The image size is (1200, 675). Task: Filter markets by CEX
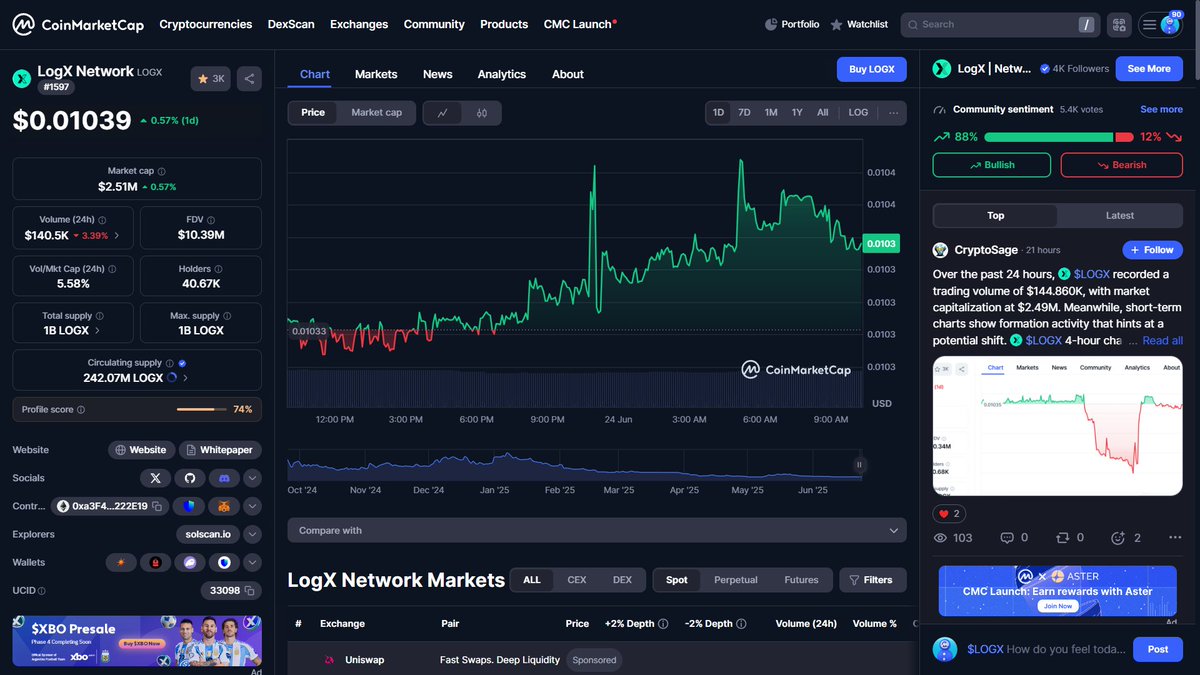[x=577, y=580]
